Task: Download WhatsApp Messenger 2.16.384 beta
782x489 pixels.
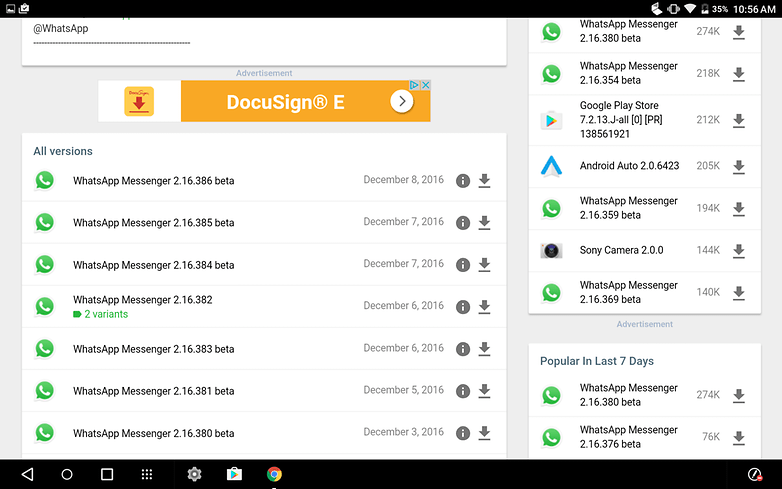Action: tap(484, 265)
